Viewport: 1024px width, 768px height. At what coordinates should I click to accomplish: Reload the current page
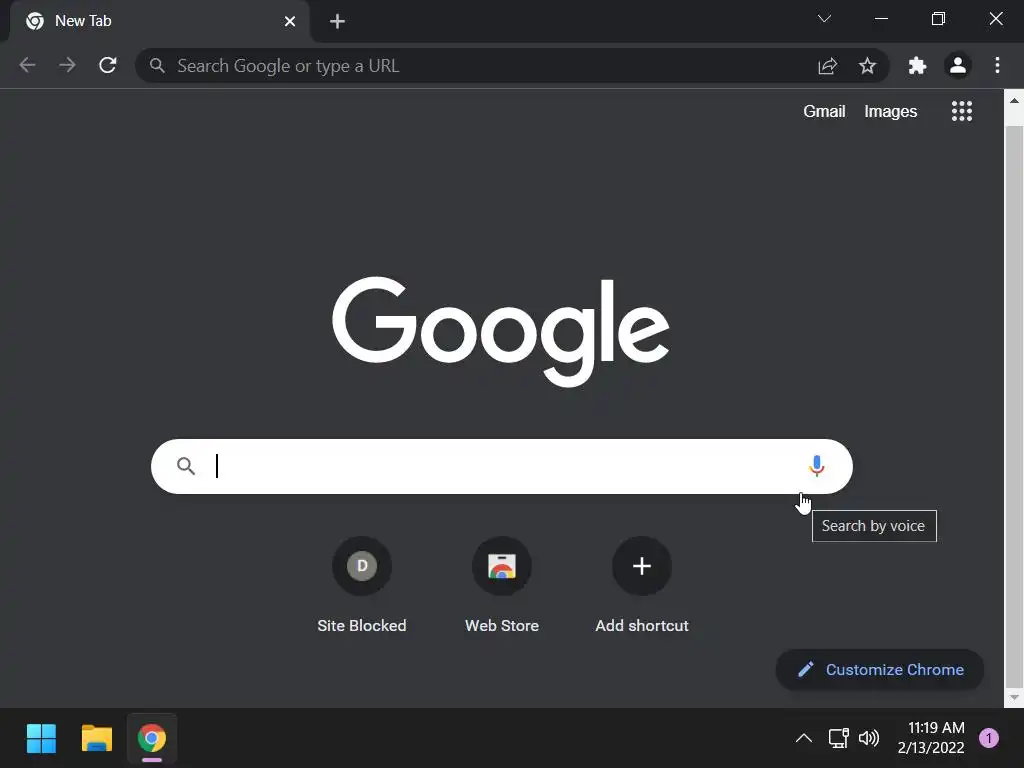pyautogui.click(x=108, y=65)
